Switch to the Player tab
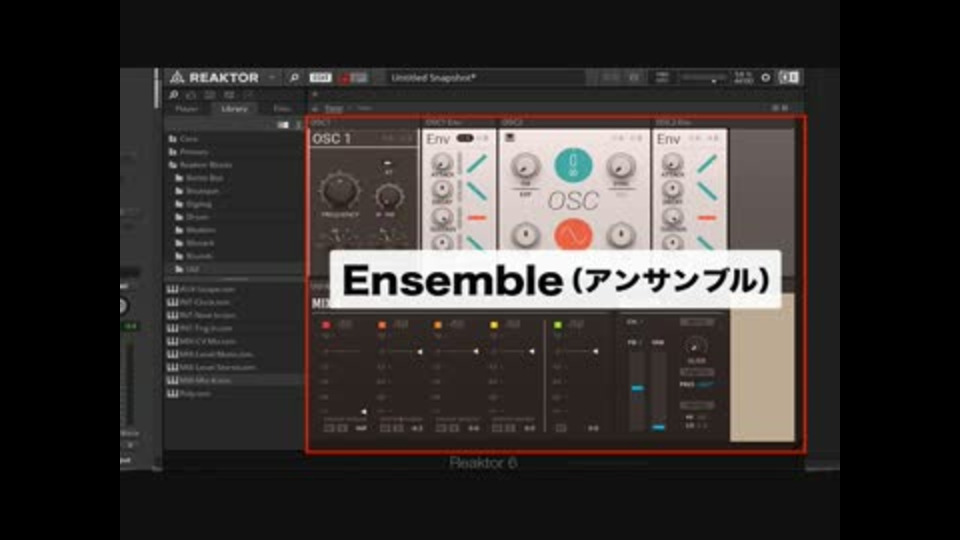The width and height of the screenshot is (960, 540). pyautogui.click(x=187, y=109)
